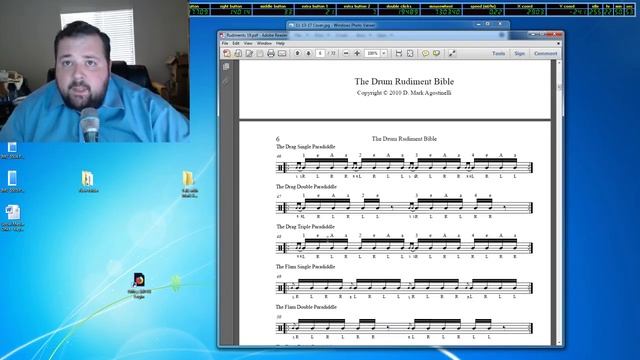Image resolution: width=640 pixels, height=360 pixels.
Task: Click the 100% zoom level field
Action: pyautogui.click(x=372, y=53)
